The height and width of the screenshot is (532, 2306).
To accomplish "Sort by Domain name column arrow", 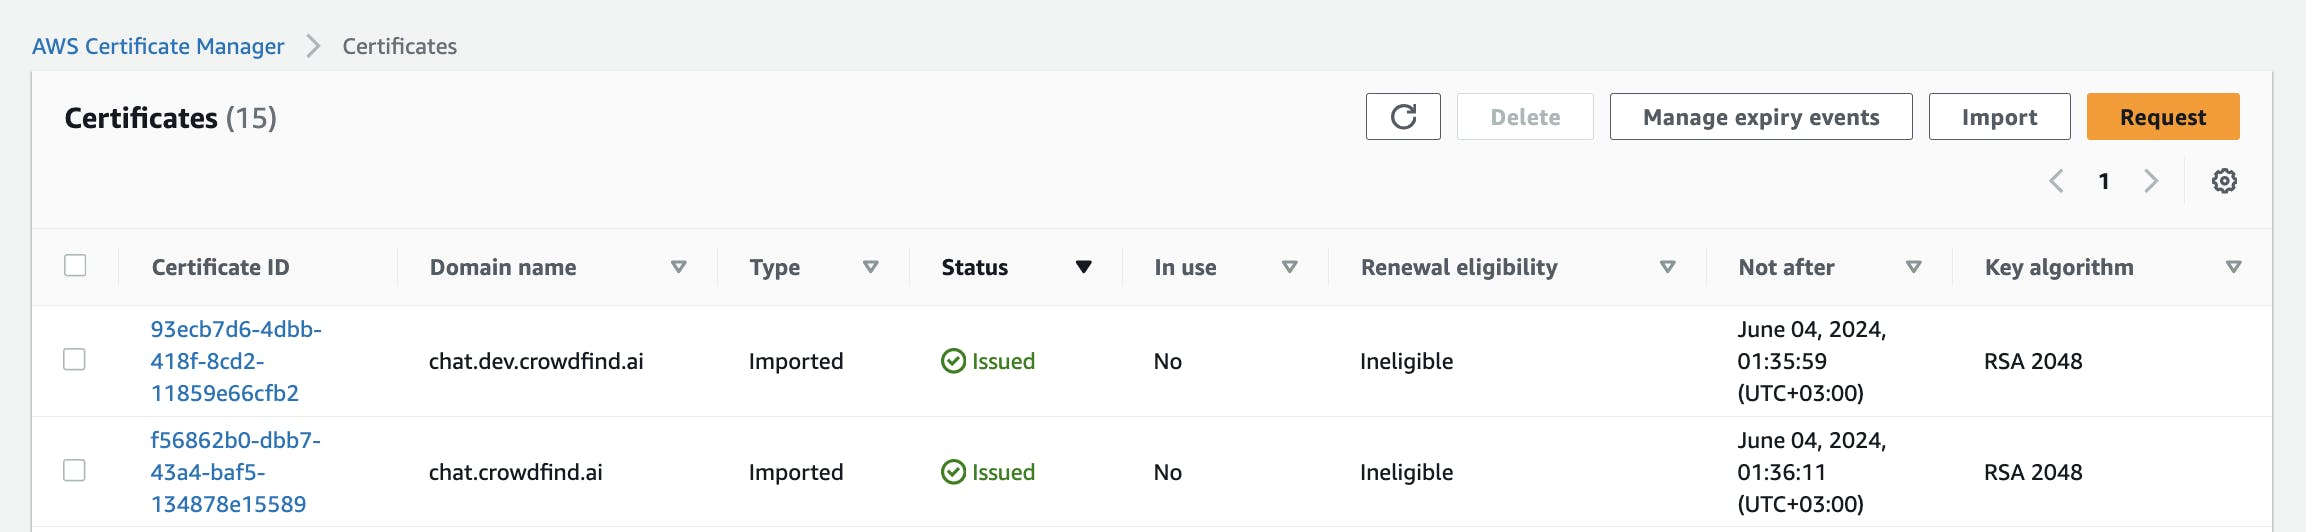I will 678,267.
